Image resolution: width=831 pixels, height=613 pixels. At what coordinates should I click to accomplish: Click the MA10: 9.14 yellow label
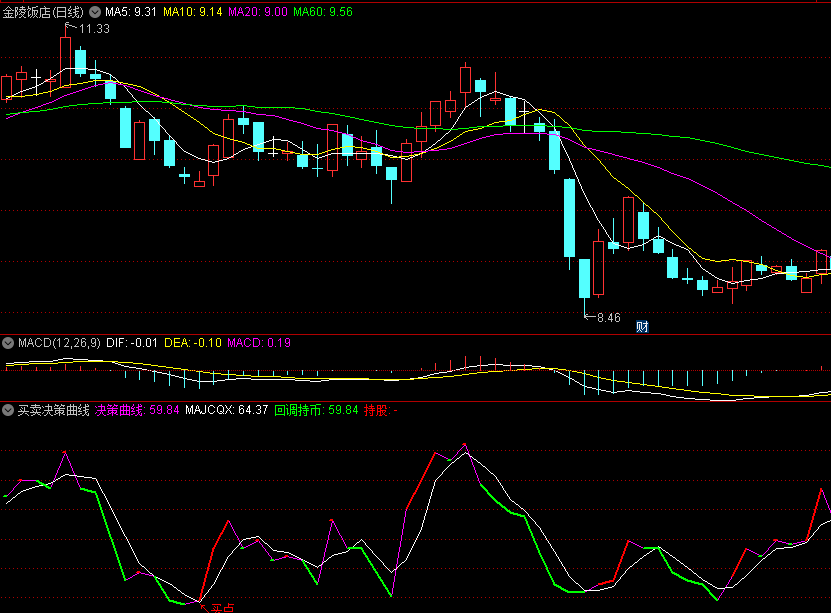point(193,12)
